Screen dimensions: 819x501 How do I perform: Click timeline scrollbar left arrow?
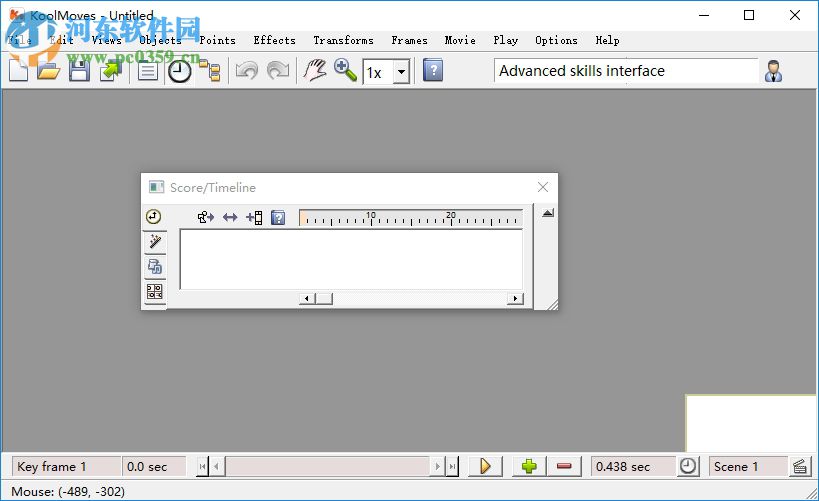pos(307,298)
